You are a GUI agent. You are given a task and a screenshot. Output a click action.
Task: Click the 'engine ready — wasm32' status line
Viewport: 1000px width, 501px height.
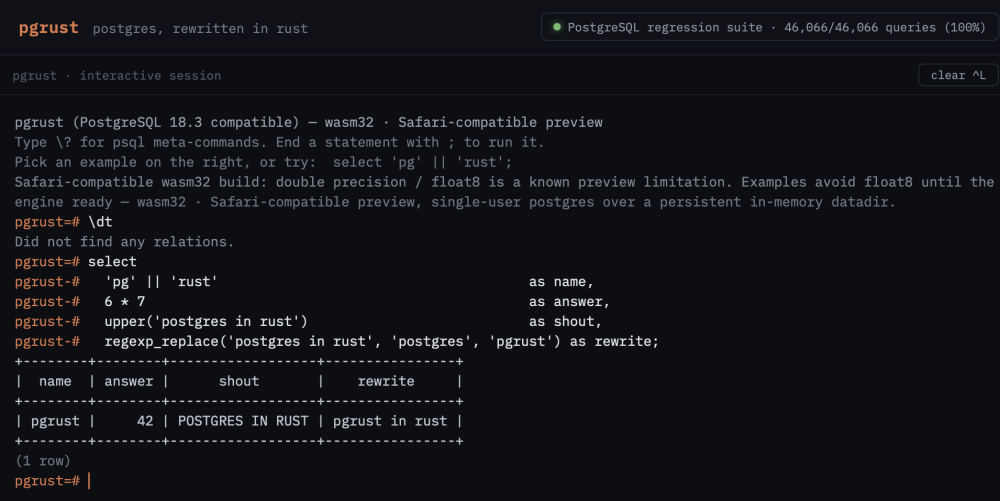(455, 202)
